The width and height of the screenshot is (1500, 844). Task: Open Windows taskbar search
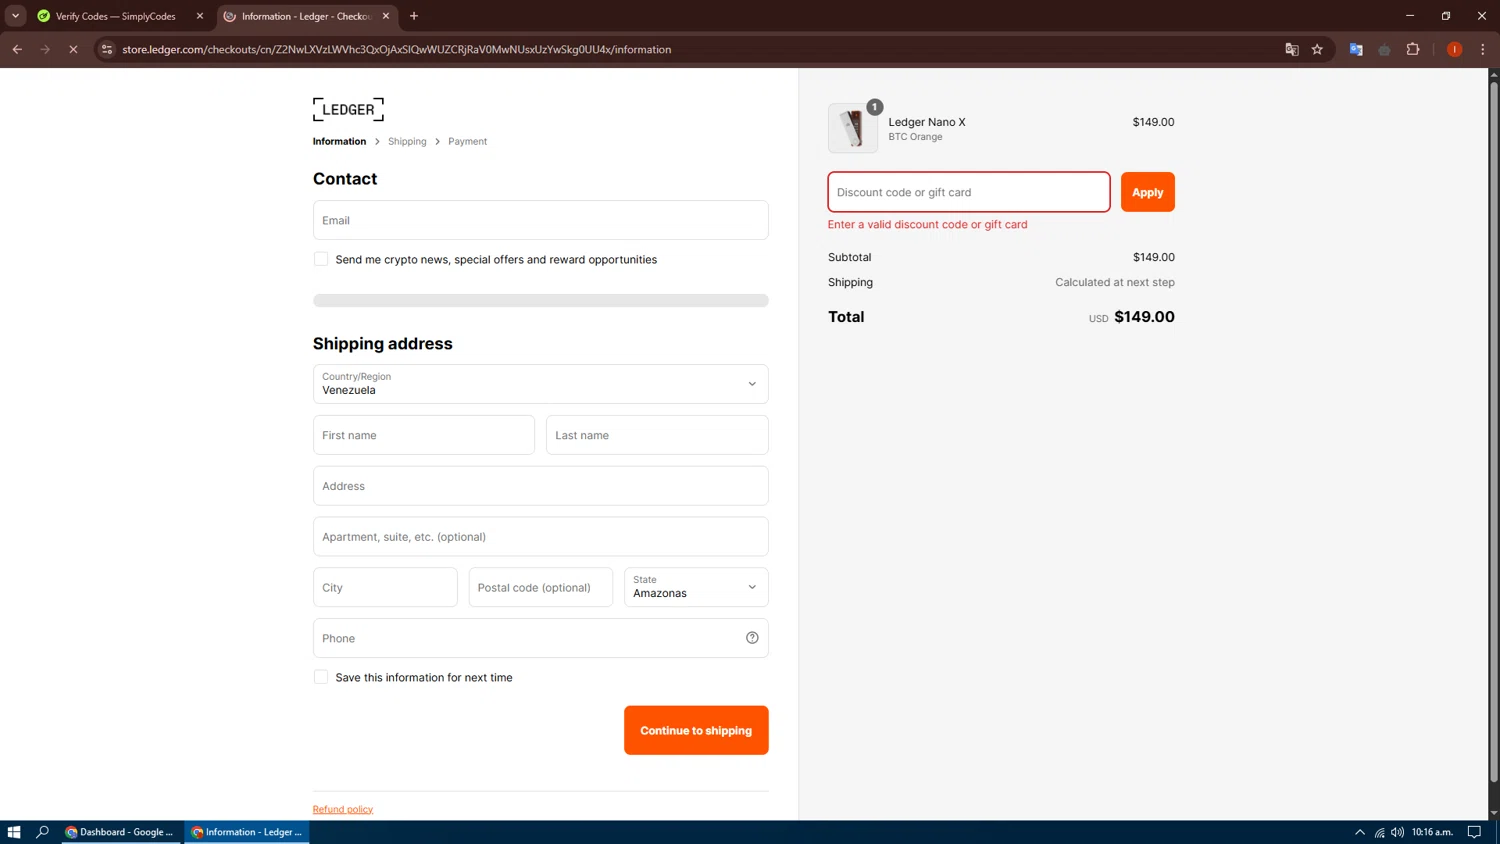click(x=42, y=832)
